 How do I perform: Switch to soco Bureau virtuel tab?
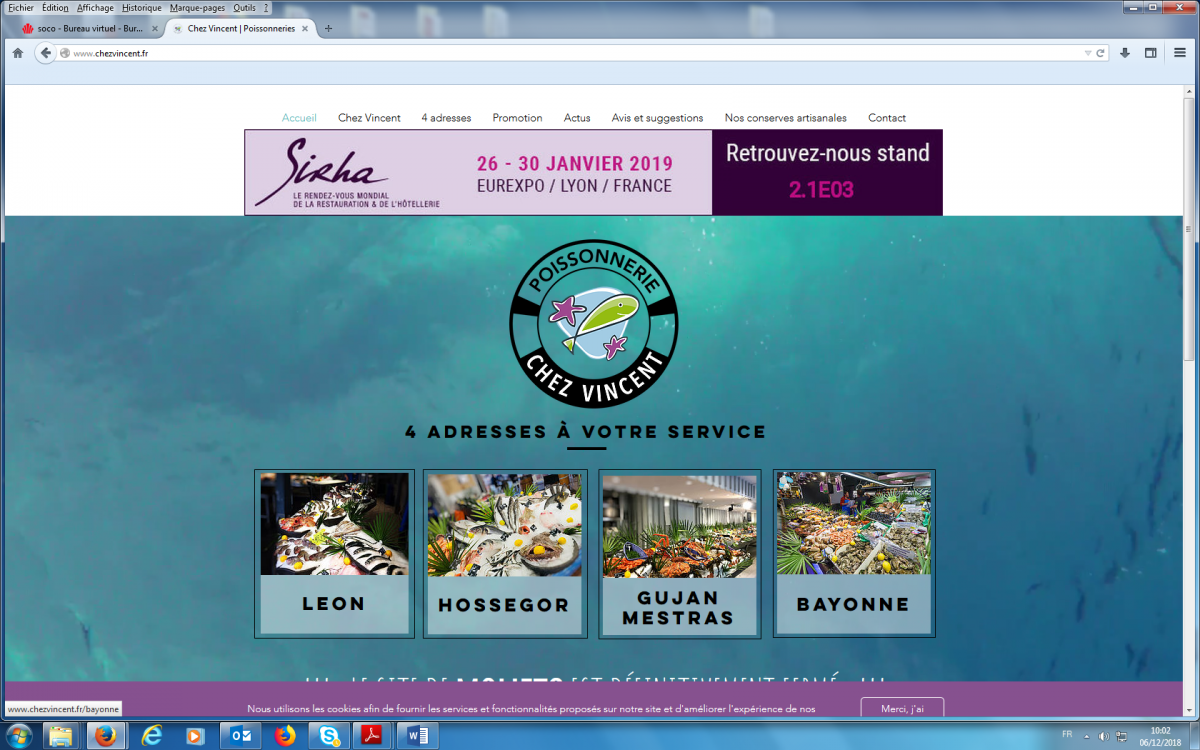pos(89,28)
